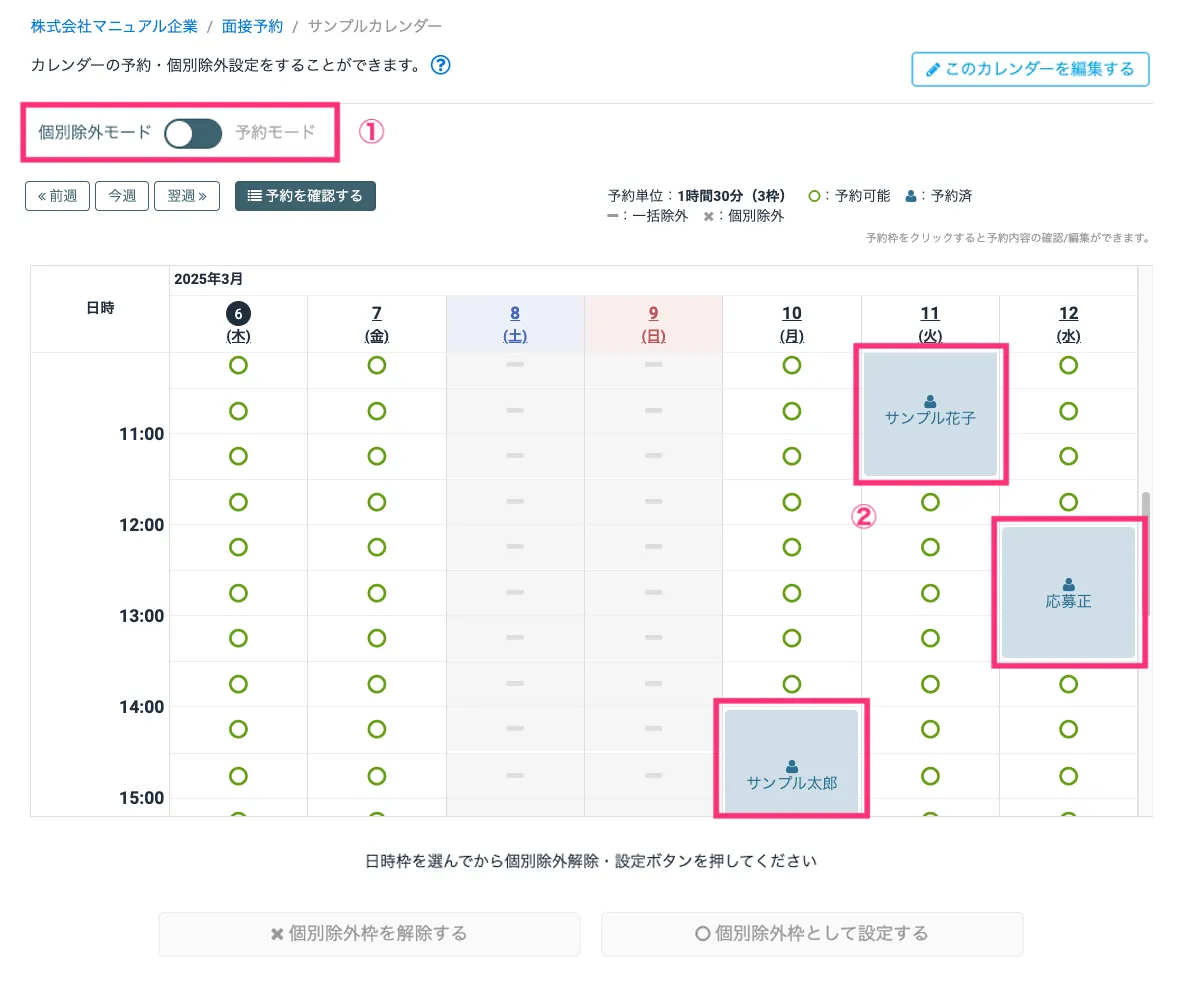Click the Saturday 8 date header
This screenshot has height=995, width=1186.
(515, 323)
